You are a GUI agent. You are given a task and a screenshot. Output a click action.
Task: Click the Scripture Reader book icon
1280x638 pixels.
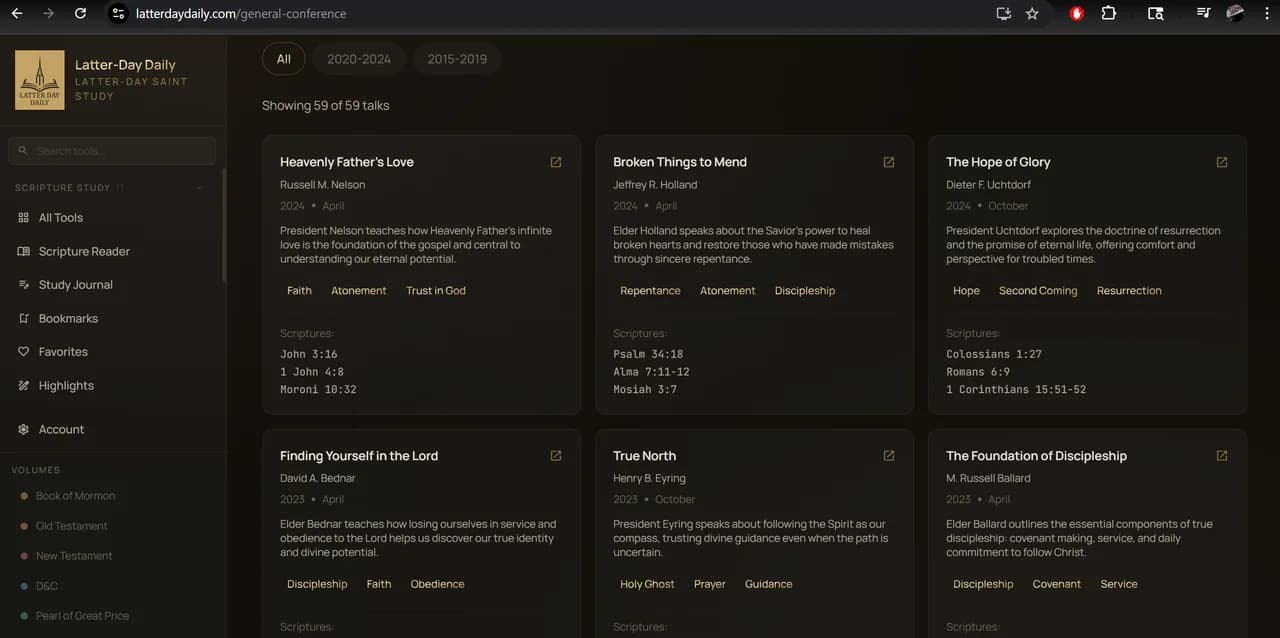(24, 252)
